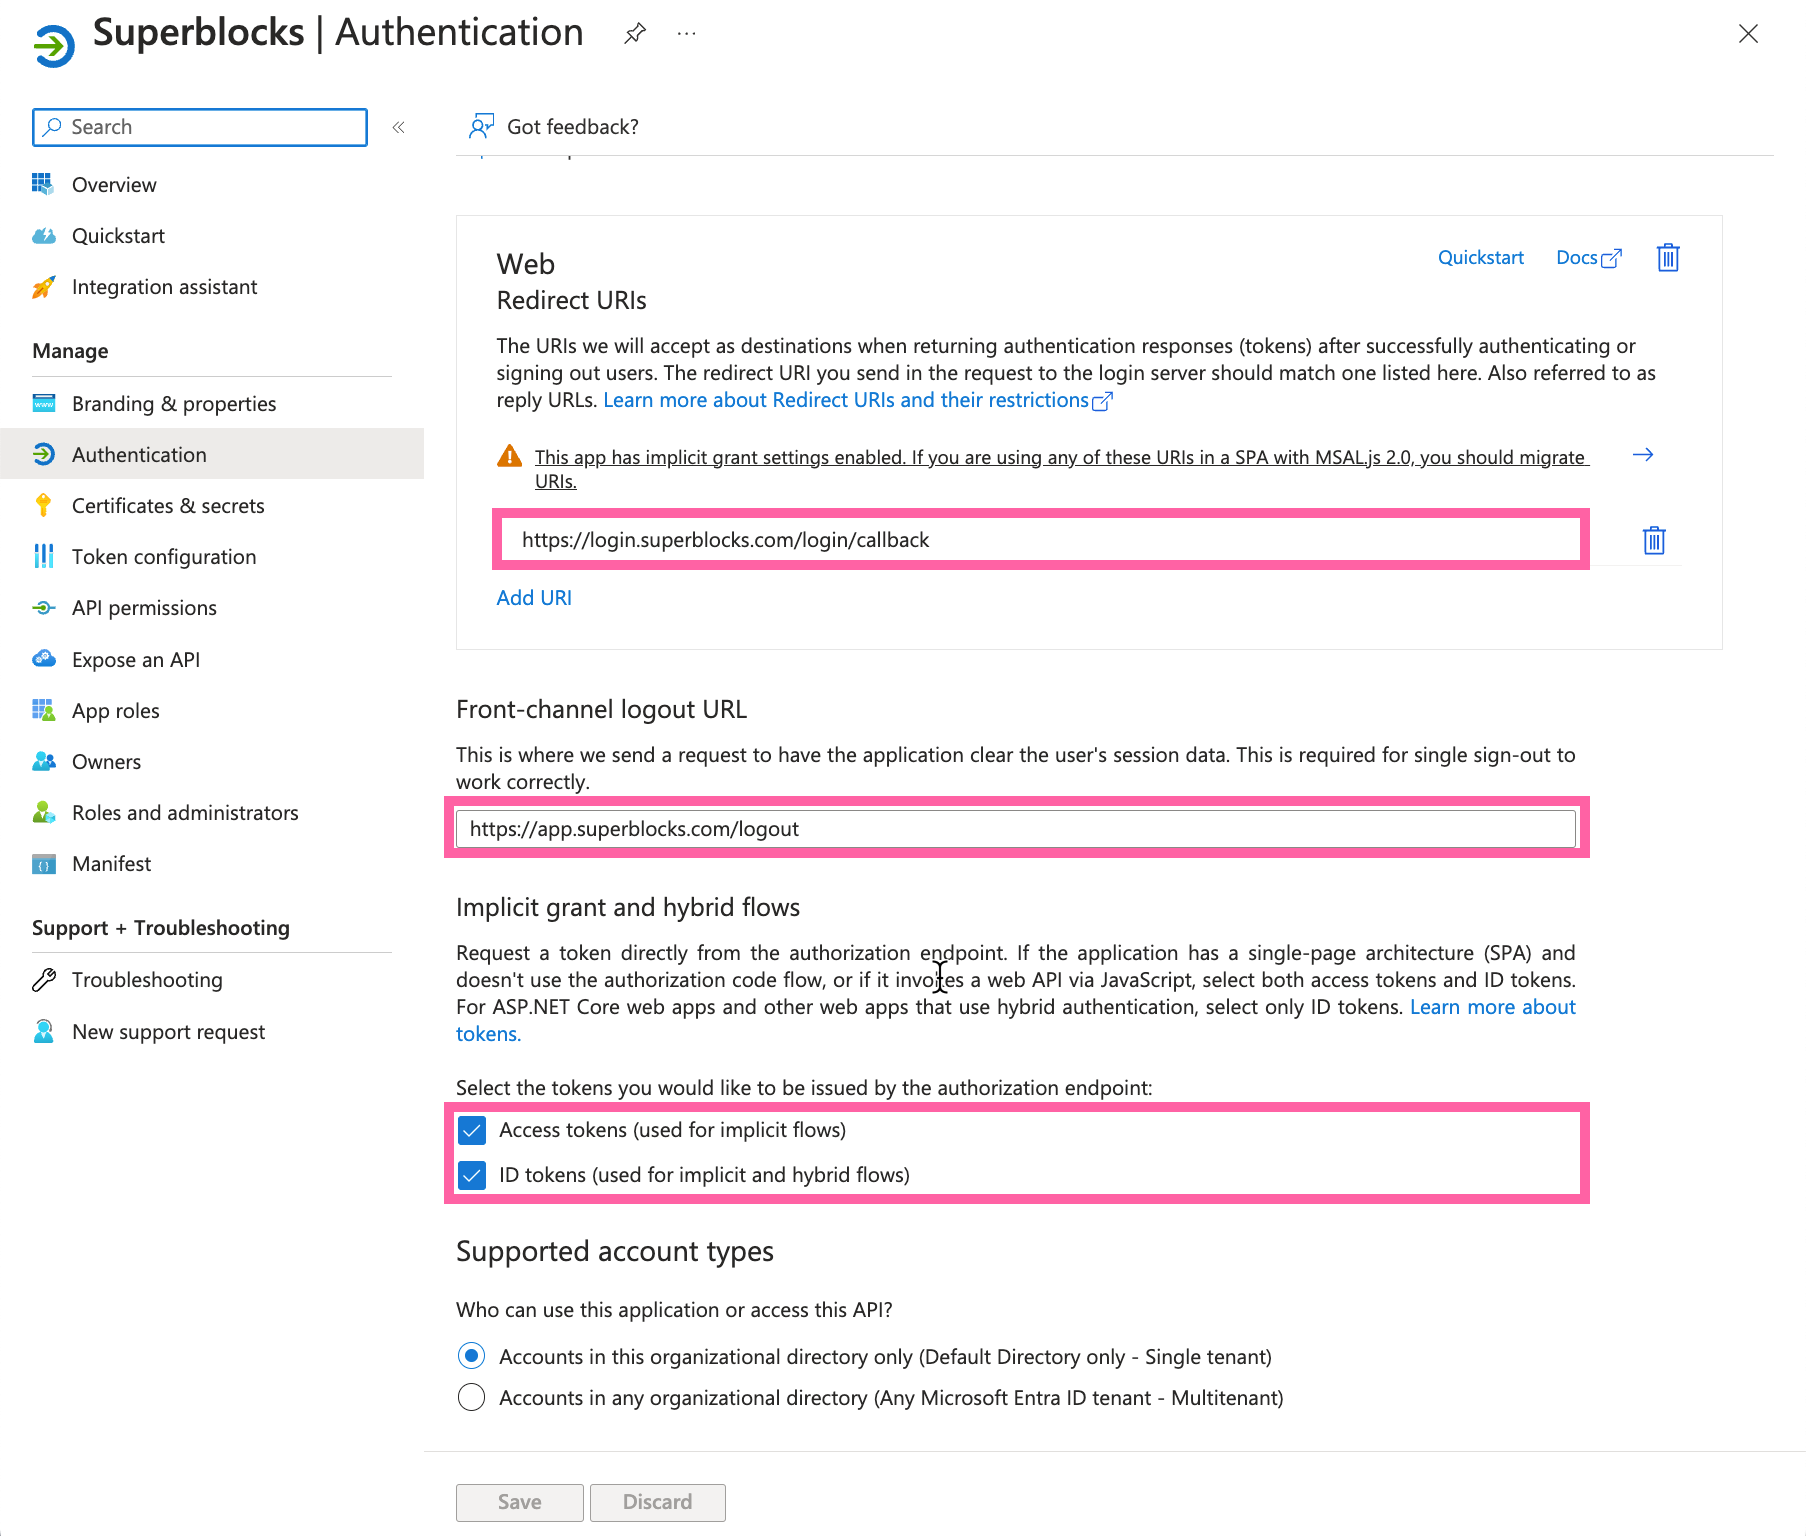Click the App roles sidebar icon
Viewport: 1806px width, 1536px height.
pyautogui.click(x=44, y=710)
